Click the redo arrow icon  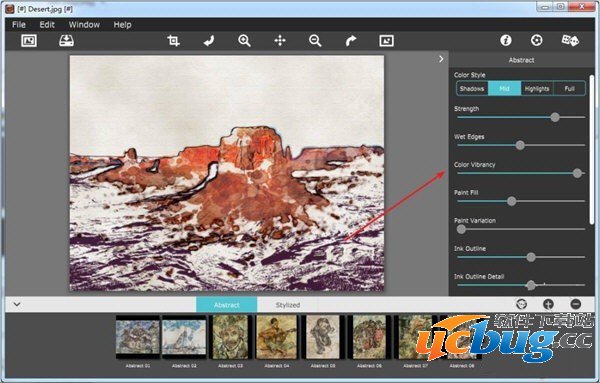tap(351, 41)
